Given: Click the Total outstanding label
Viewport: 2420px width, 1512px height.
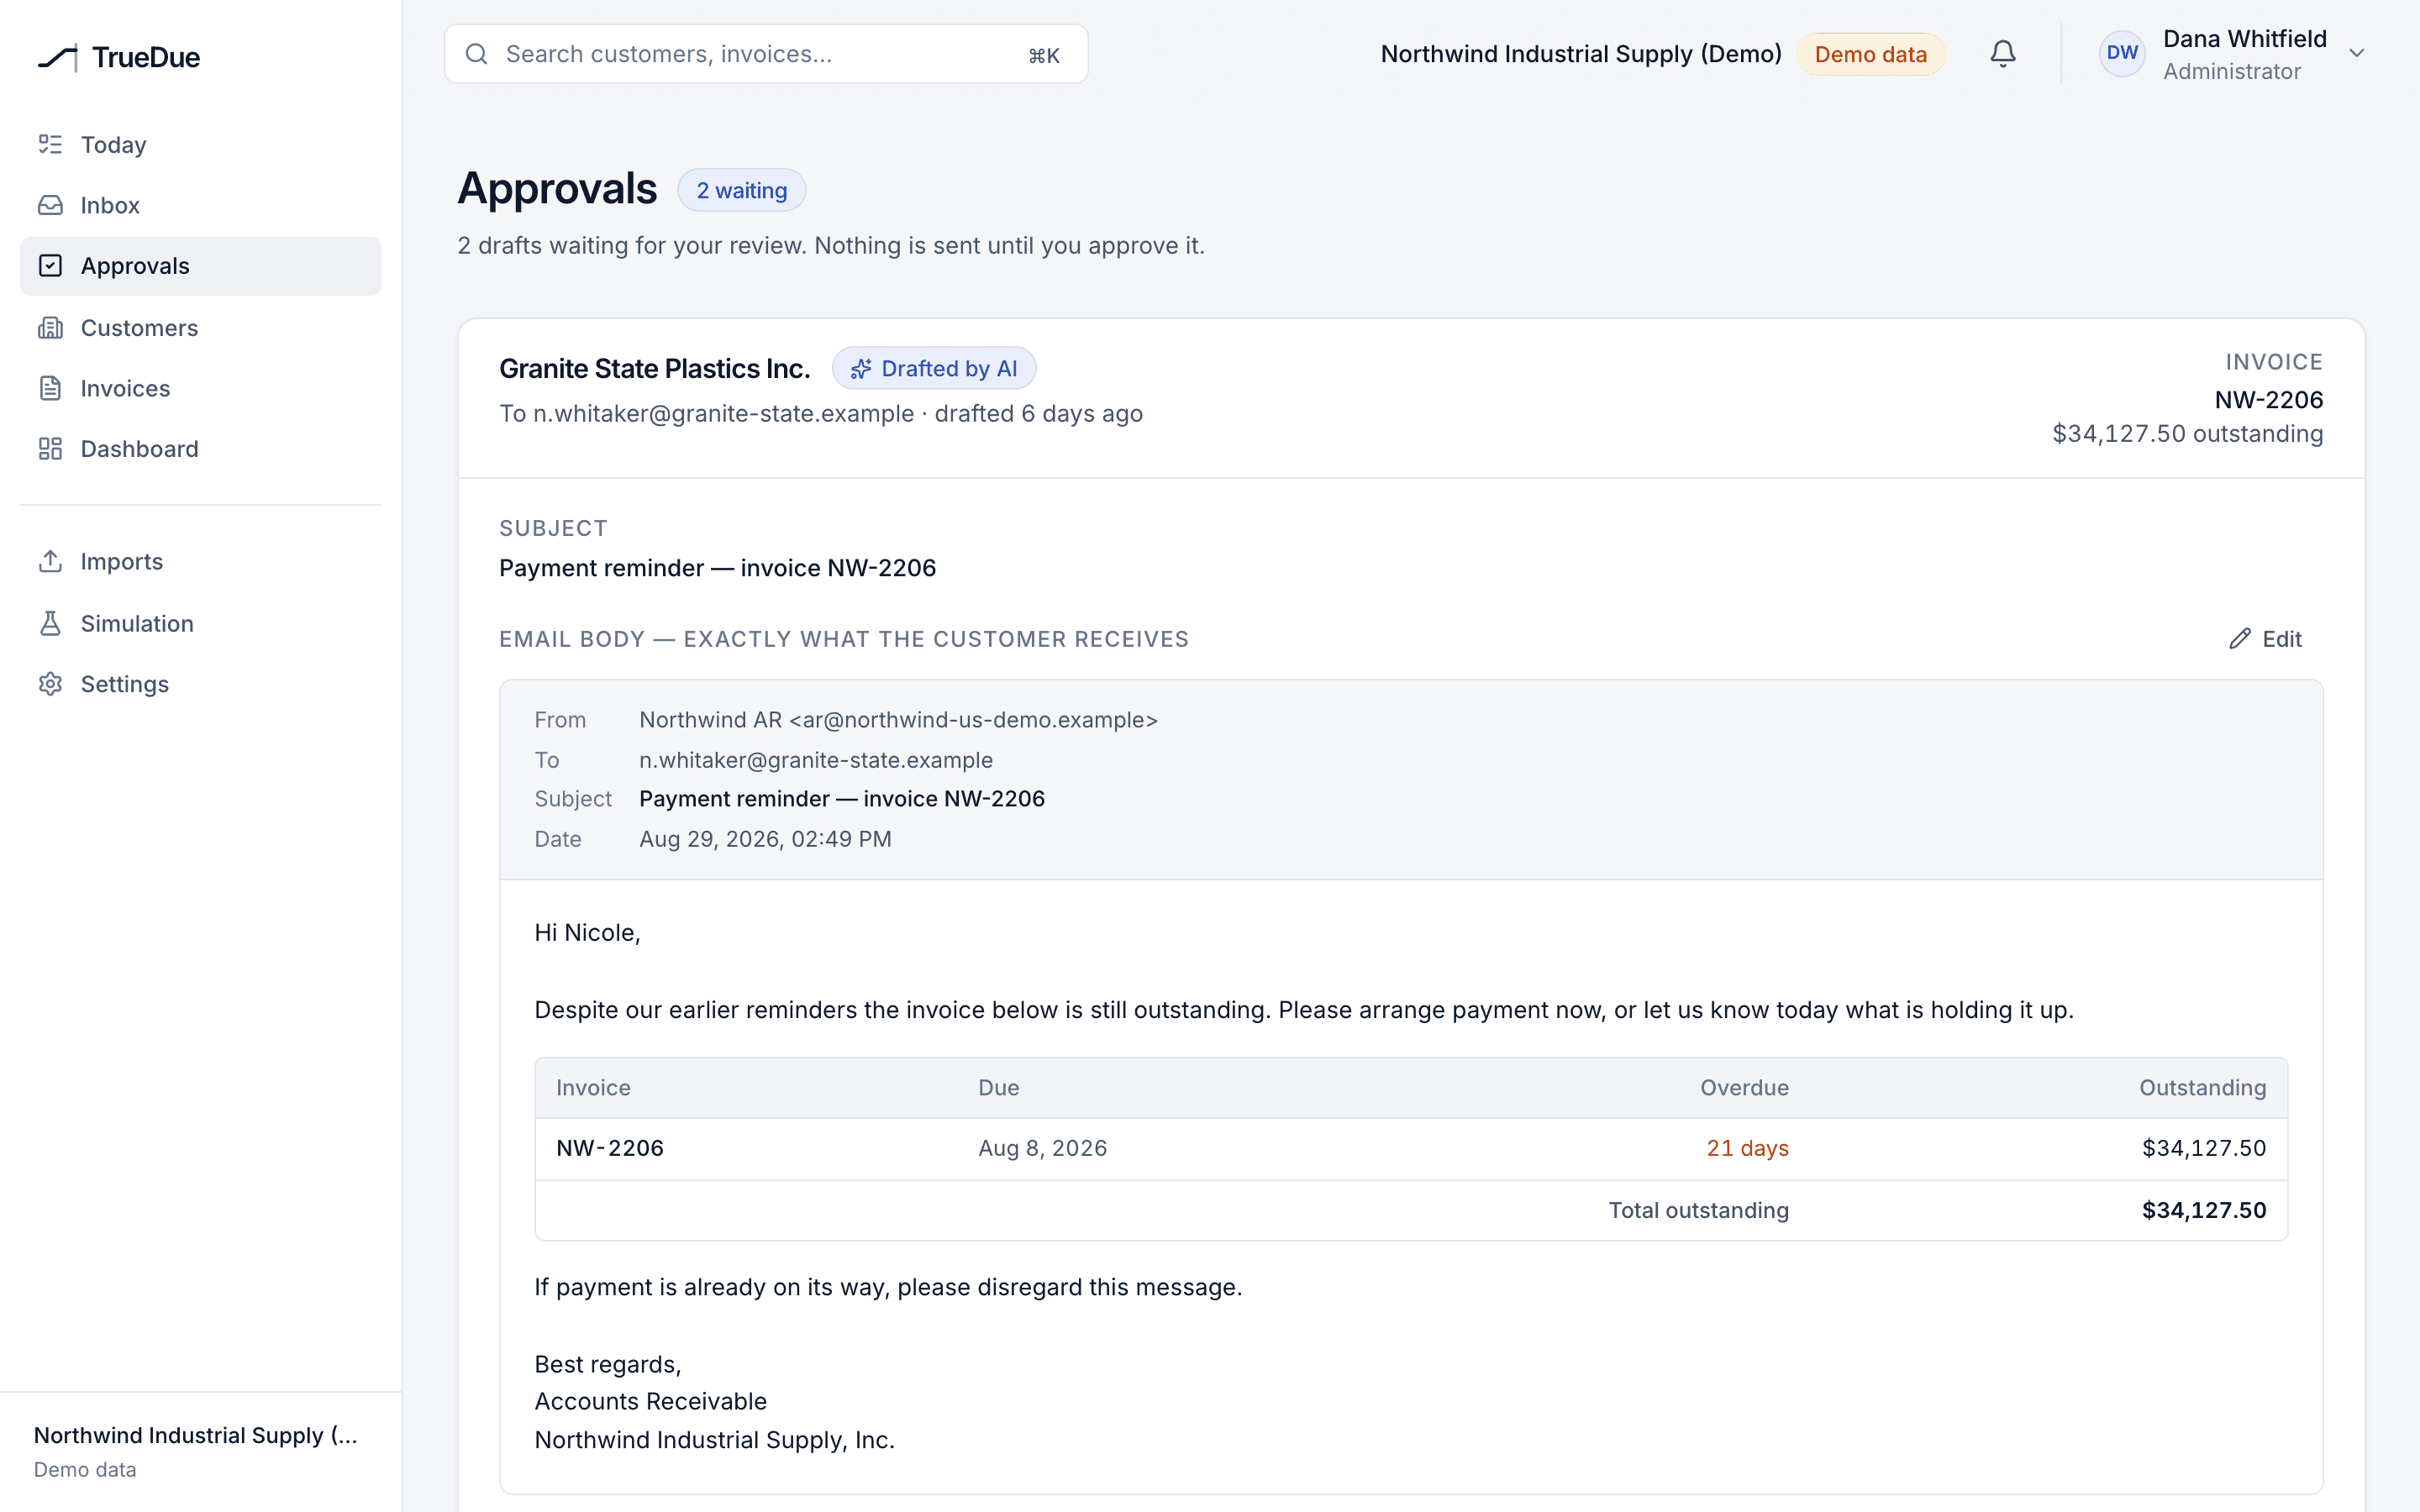Looking at the screenshot, I should pyautogui.click(x=1698, y=1210).
